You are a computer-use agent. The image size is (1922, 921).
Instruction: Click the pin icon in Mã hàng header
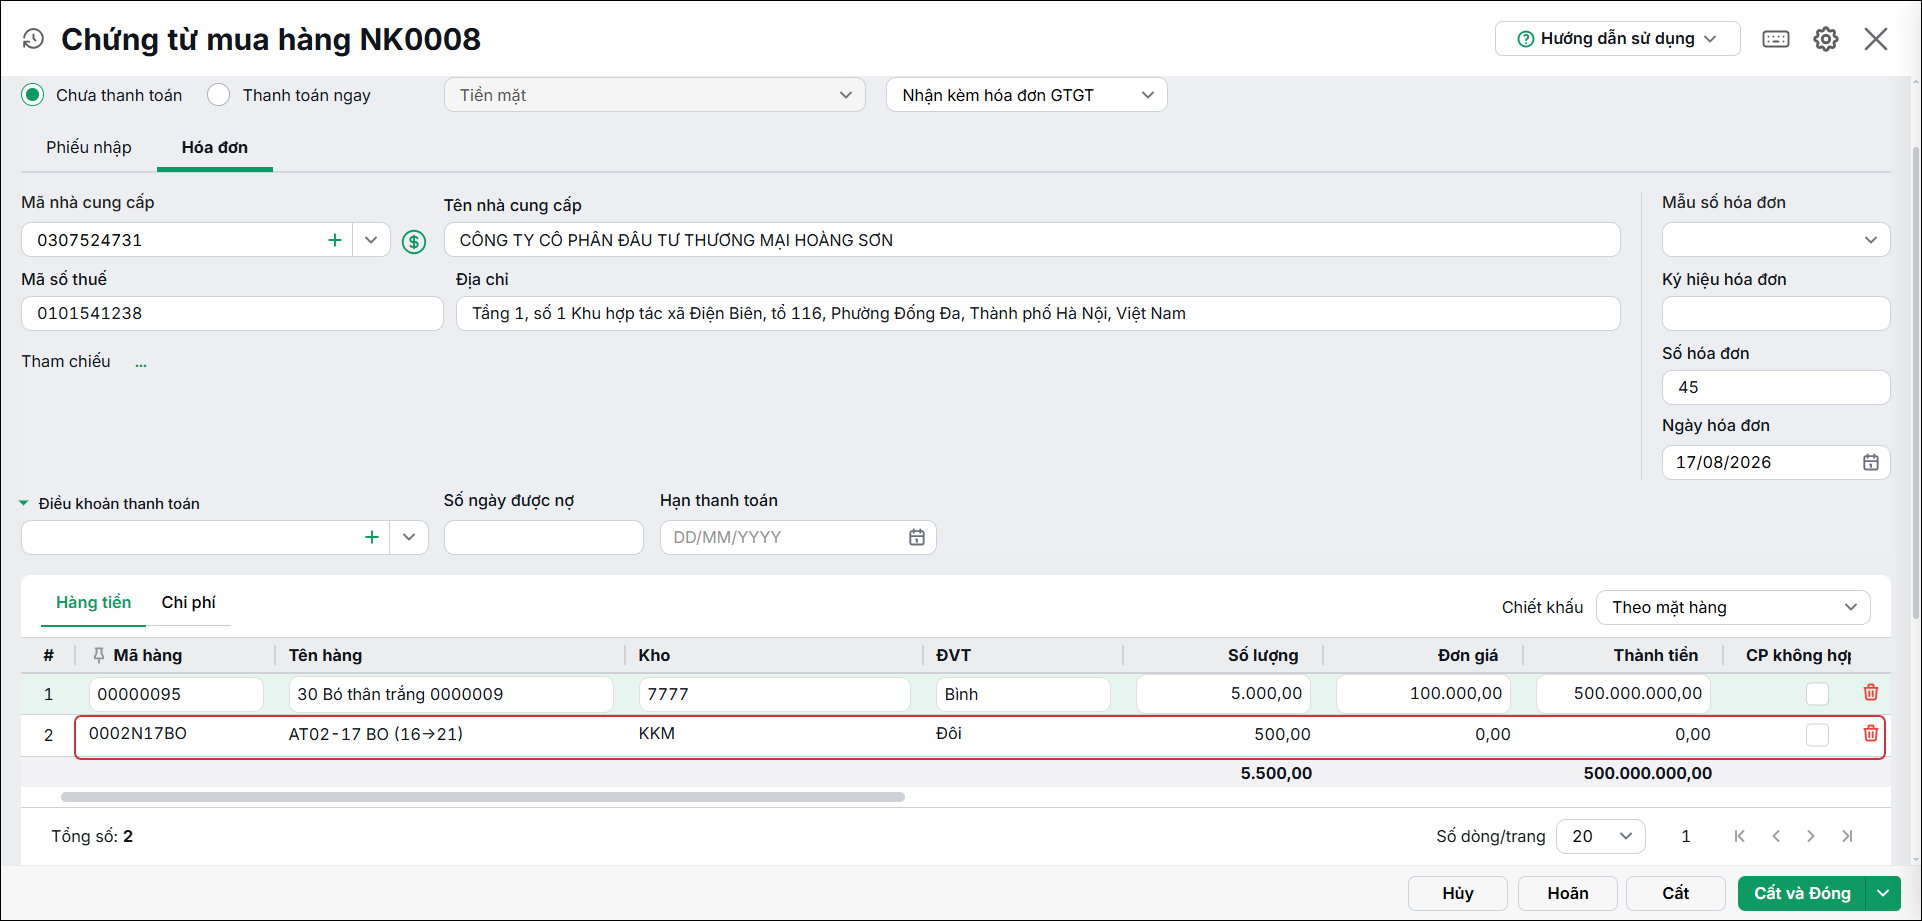click(x=98, y=655)
